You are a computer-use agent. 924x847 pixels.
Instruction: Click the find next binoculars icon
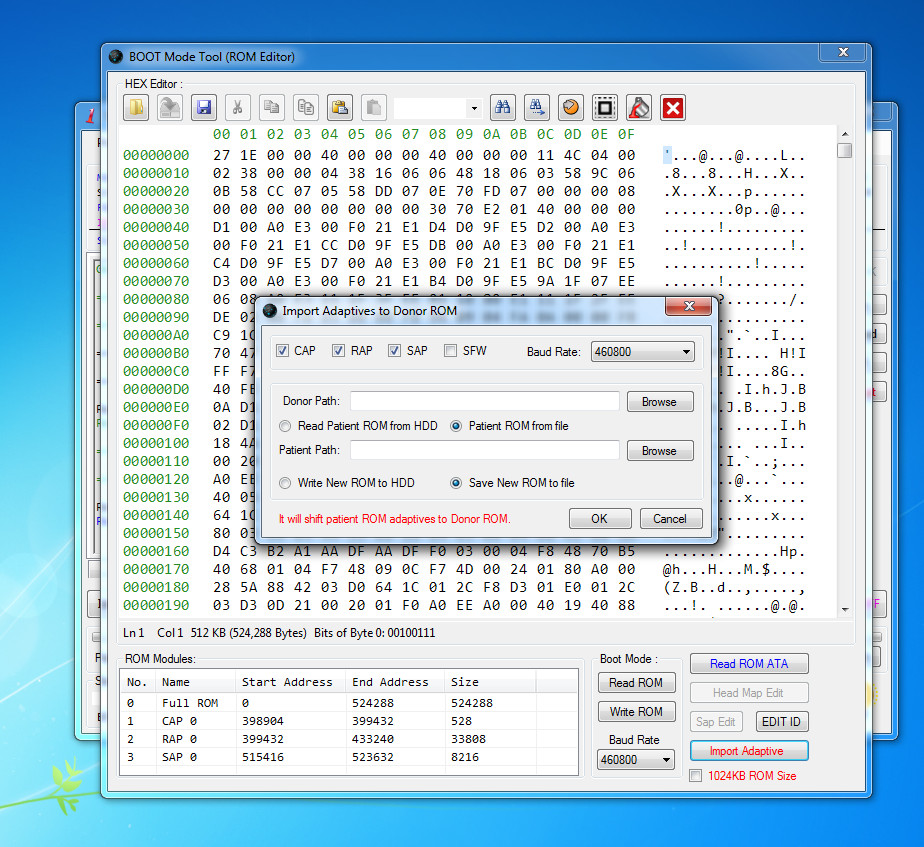click(536, 107)
